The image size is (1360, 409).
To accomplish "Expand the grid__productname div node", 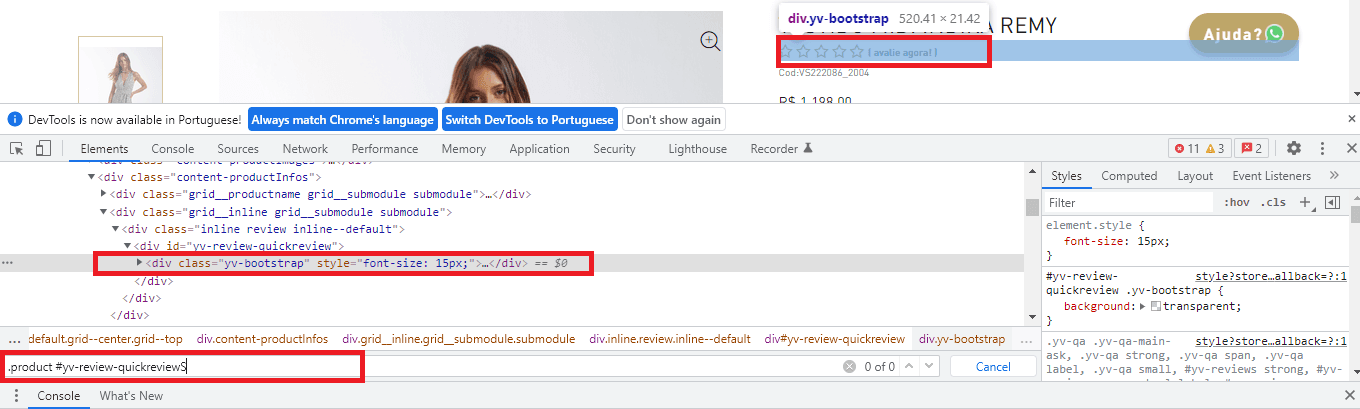I will (x=104, y=194).
